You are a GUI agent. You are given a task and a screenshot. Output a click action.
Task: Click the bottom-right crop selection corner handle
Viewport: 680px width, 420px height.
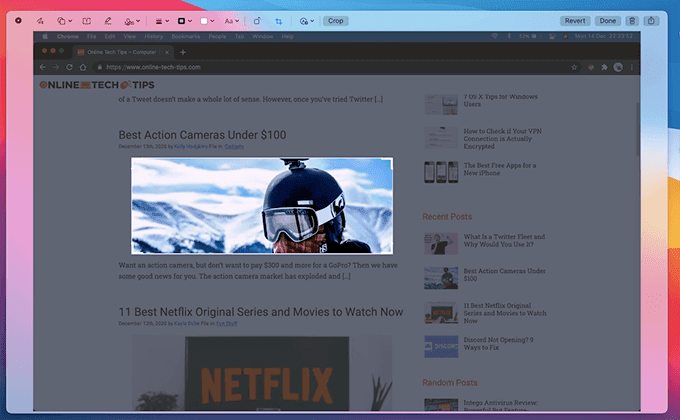392,253
